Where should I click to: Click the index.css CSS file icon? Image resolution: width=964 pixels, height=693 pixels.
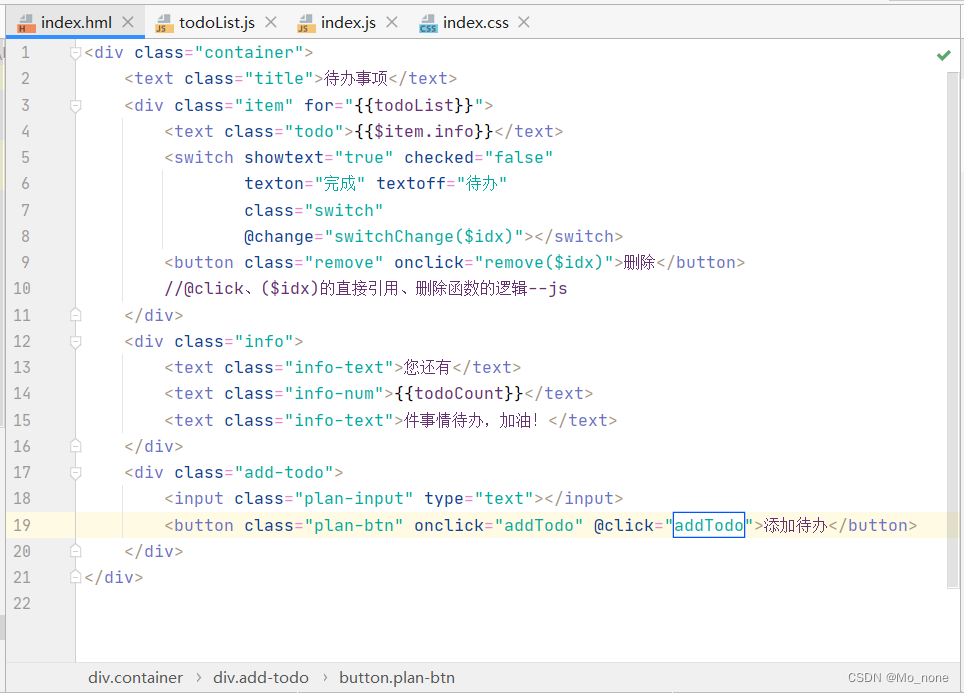click(428, 23)
